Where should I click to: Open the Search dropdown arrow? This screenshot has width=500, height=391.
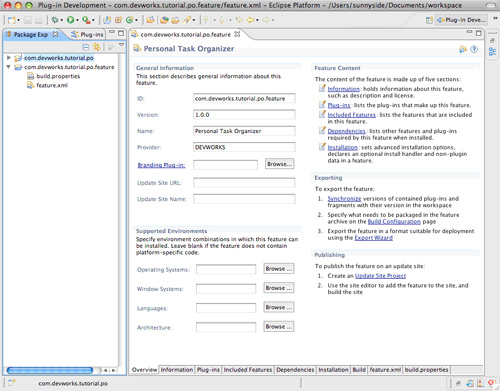click(x=194, y=20)
